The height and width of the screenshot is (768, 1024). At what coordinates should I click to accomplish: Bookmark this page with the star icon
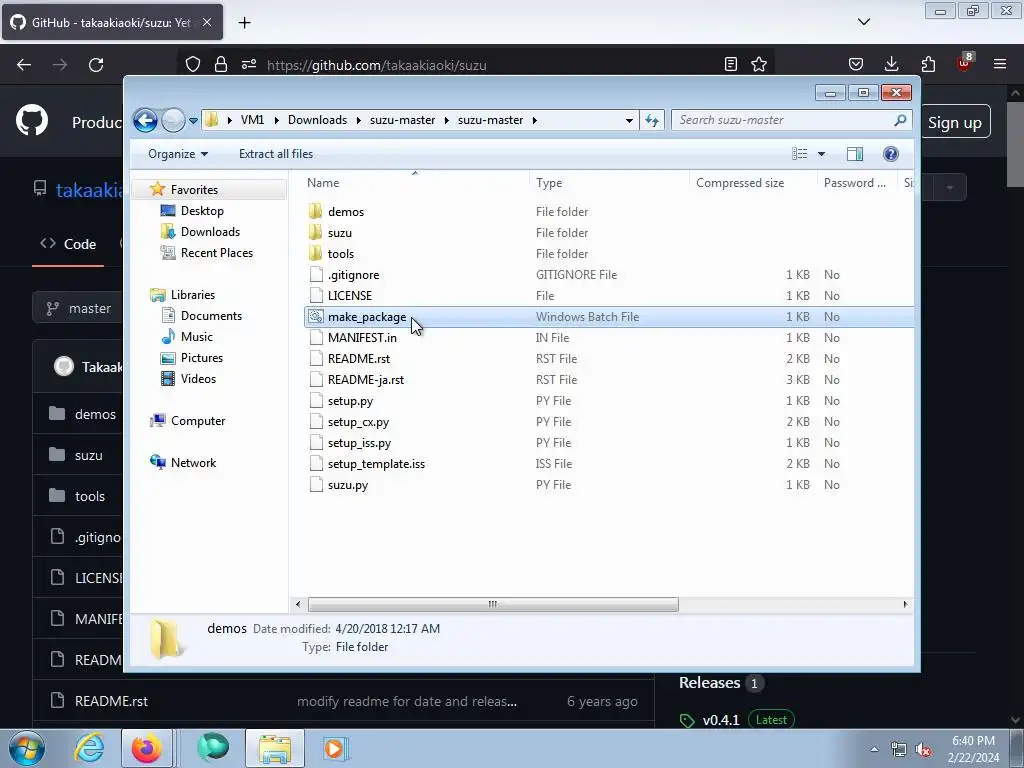click(759, 65)
